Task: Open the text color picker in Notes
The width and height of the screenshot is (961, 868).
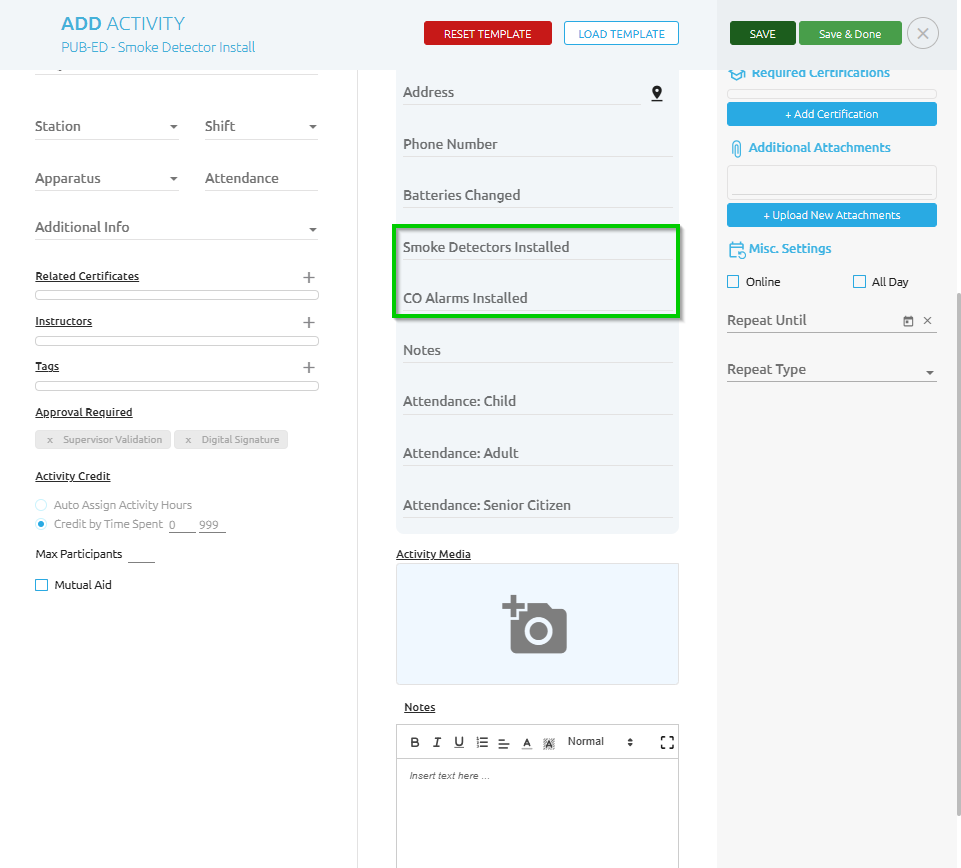Action: (527, 743)
